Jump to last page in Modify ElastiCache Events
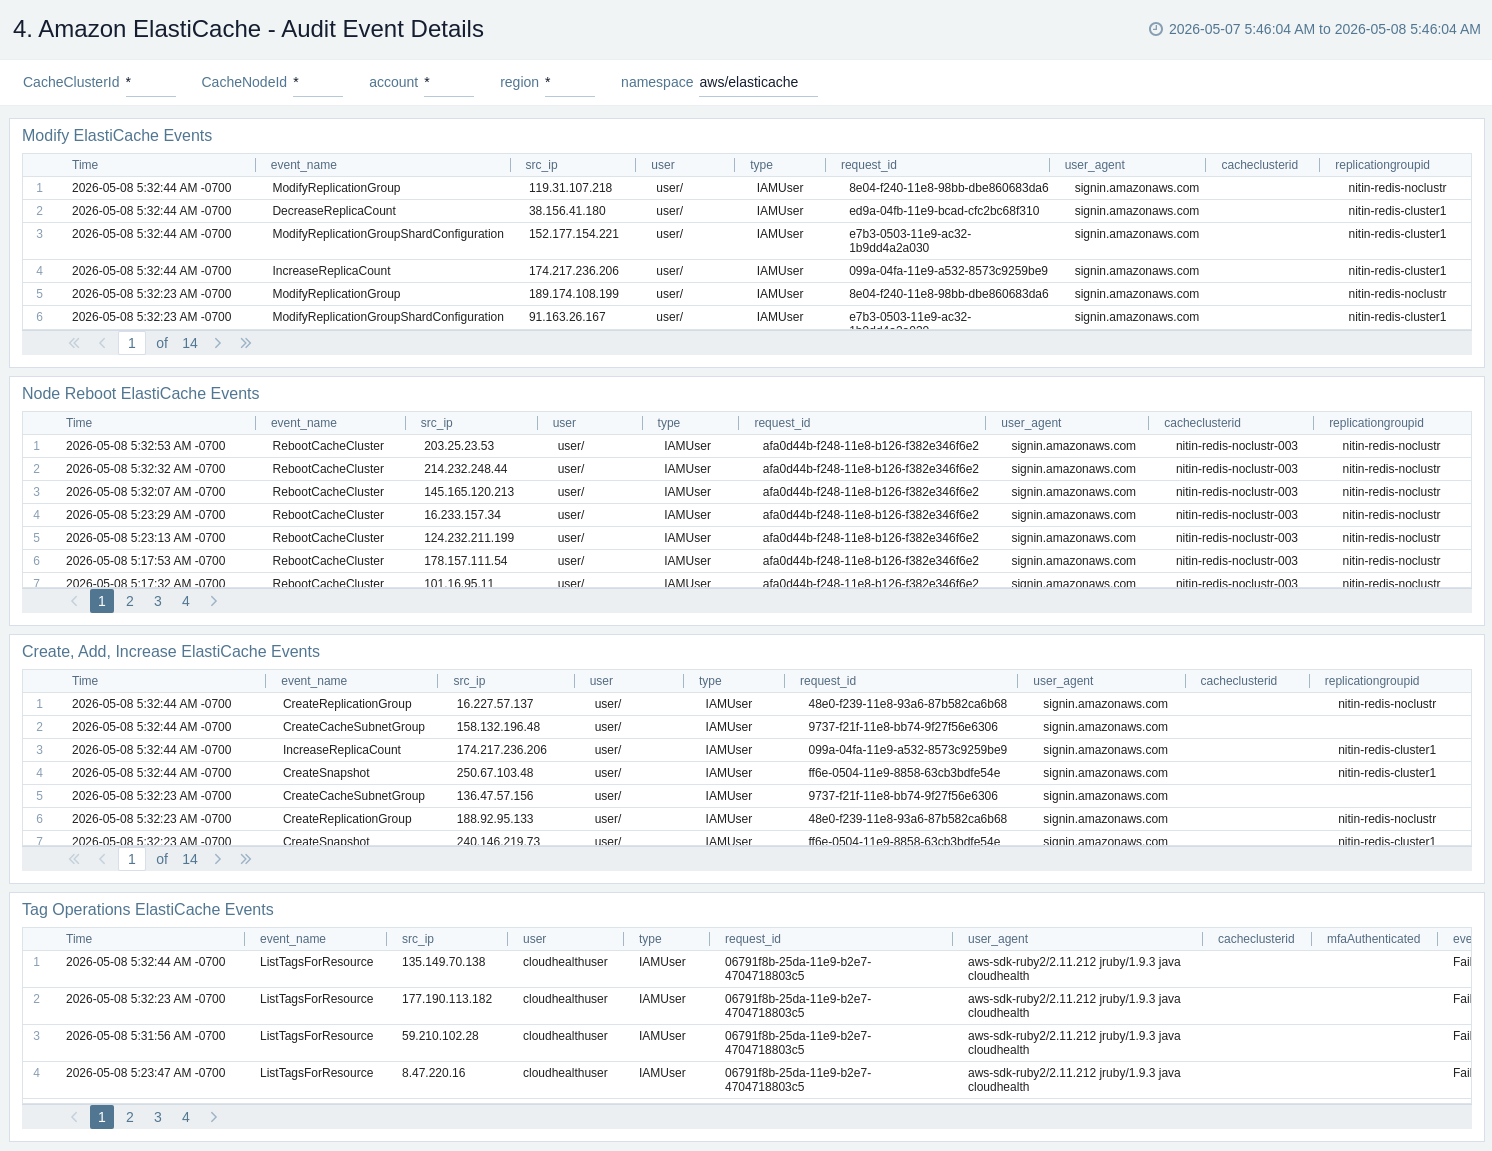Screen dimensions: 1492x1151 point(246,343)
